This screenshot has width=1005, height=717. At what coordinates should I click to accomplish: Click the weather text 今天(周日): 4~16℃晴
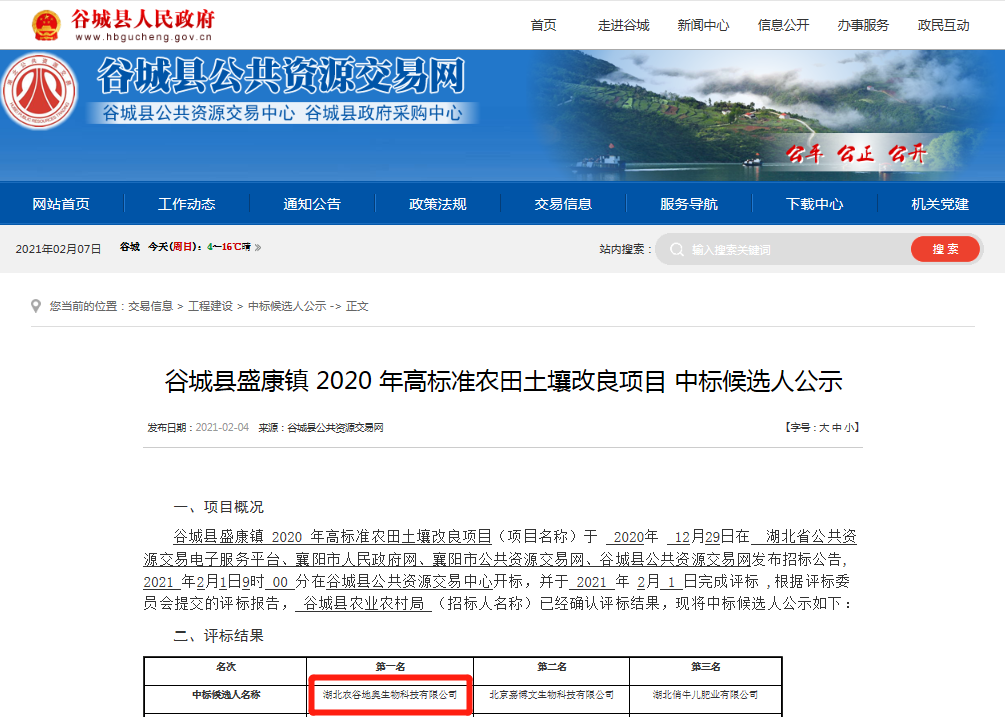tap(199, 247)
